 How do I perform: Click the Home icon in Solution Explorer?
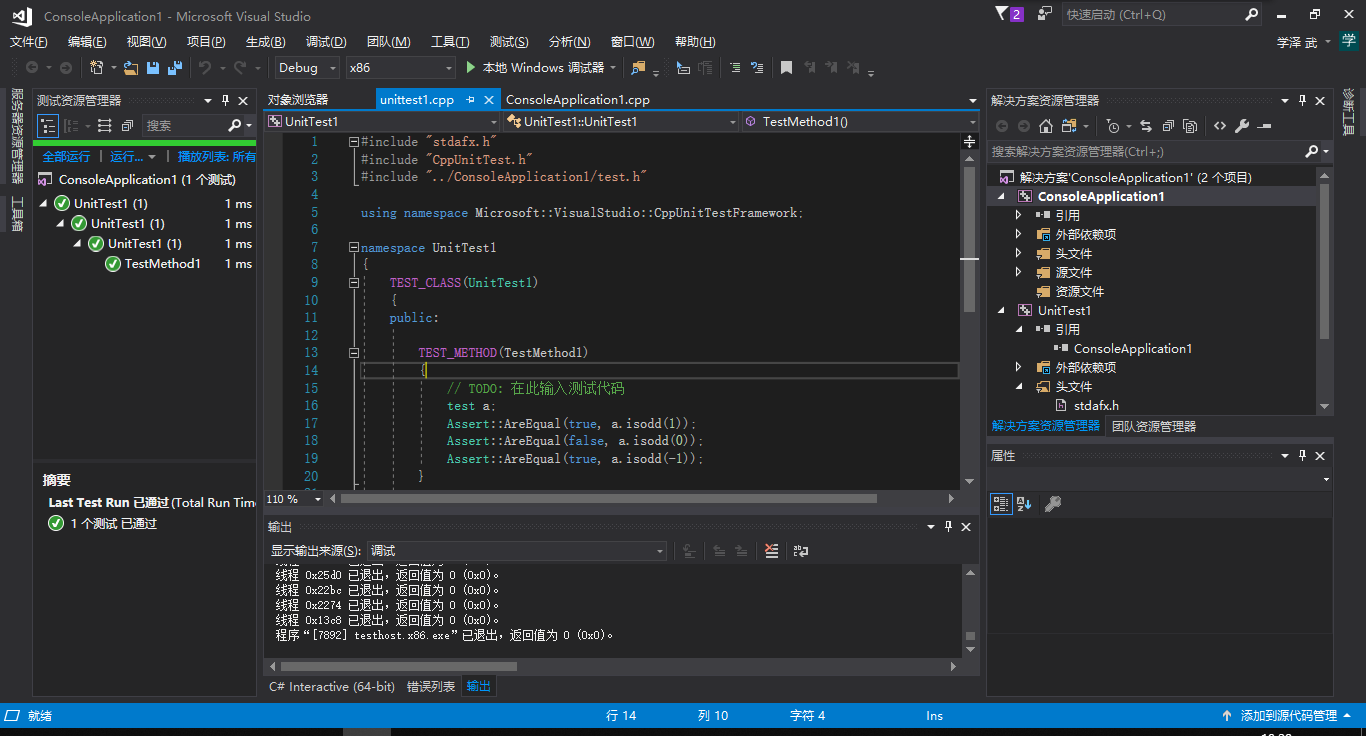click(1045, 126)
